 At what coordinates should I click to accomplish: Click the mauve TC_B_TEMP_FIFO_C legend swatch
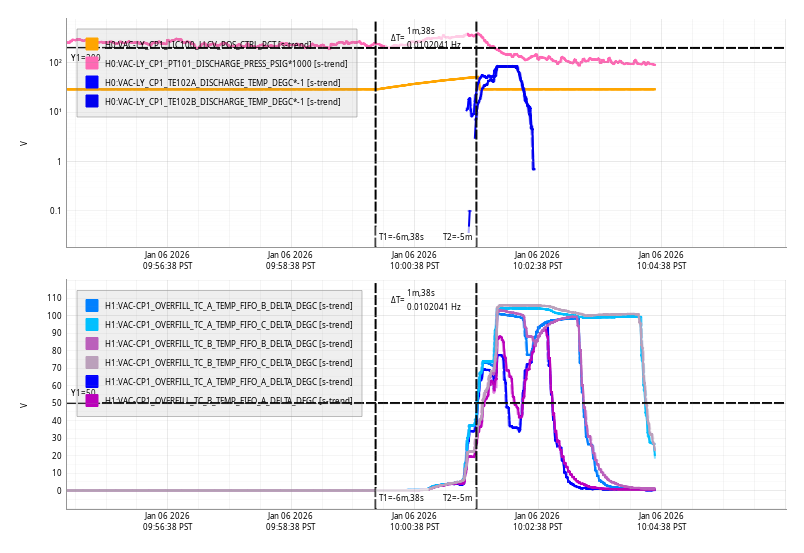click(92, 362)
